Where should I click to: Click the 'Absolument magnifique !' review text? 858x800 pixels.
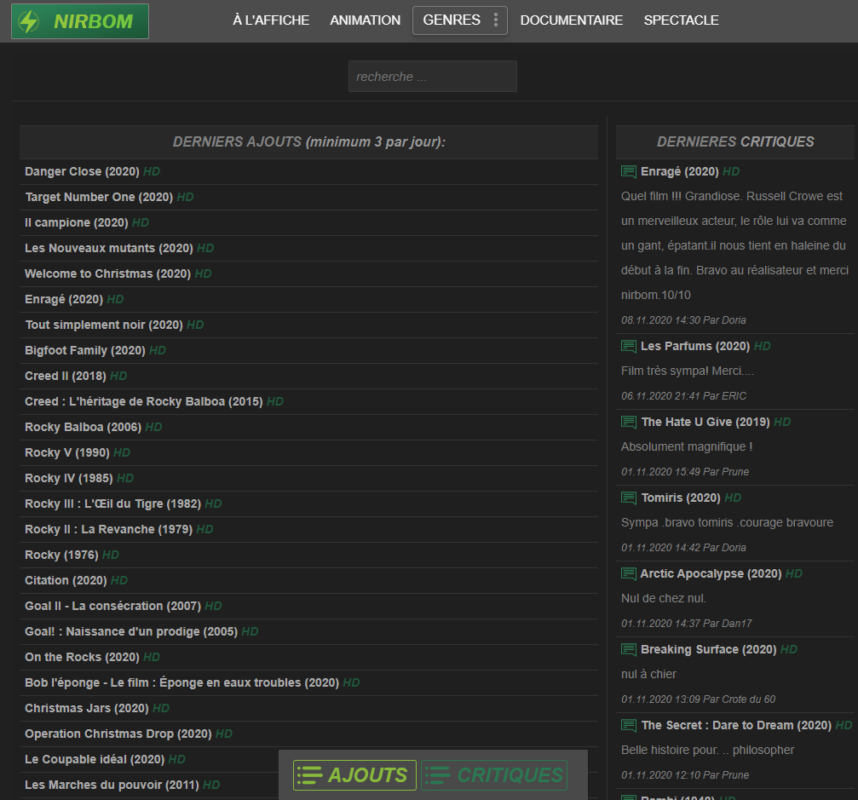point(687,447)
